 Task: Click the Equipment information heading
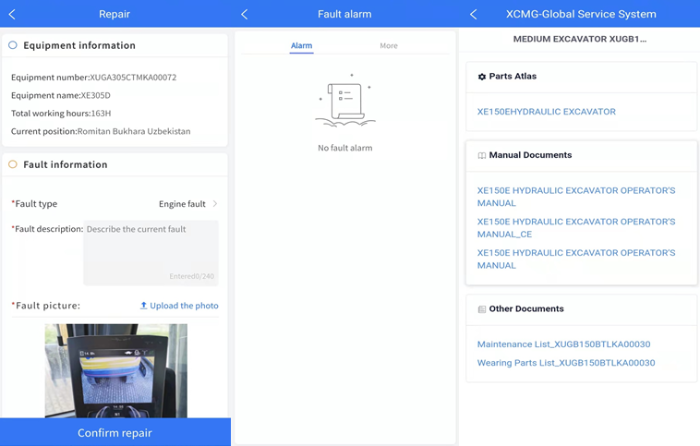(x=79, y=46)
